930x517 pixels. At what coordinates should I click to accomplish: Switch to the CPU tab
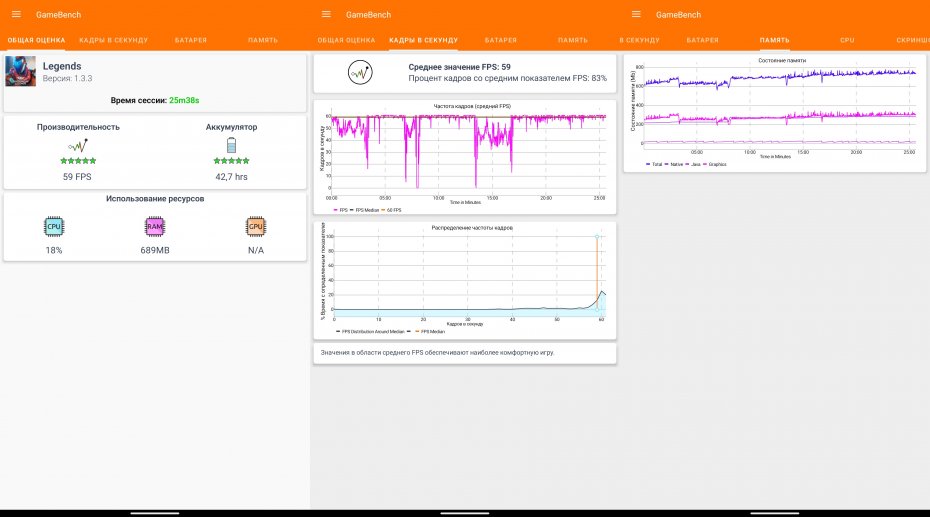coord(847,40)
